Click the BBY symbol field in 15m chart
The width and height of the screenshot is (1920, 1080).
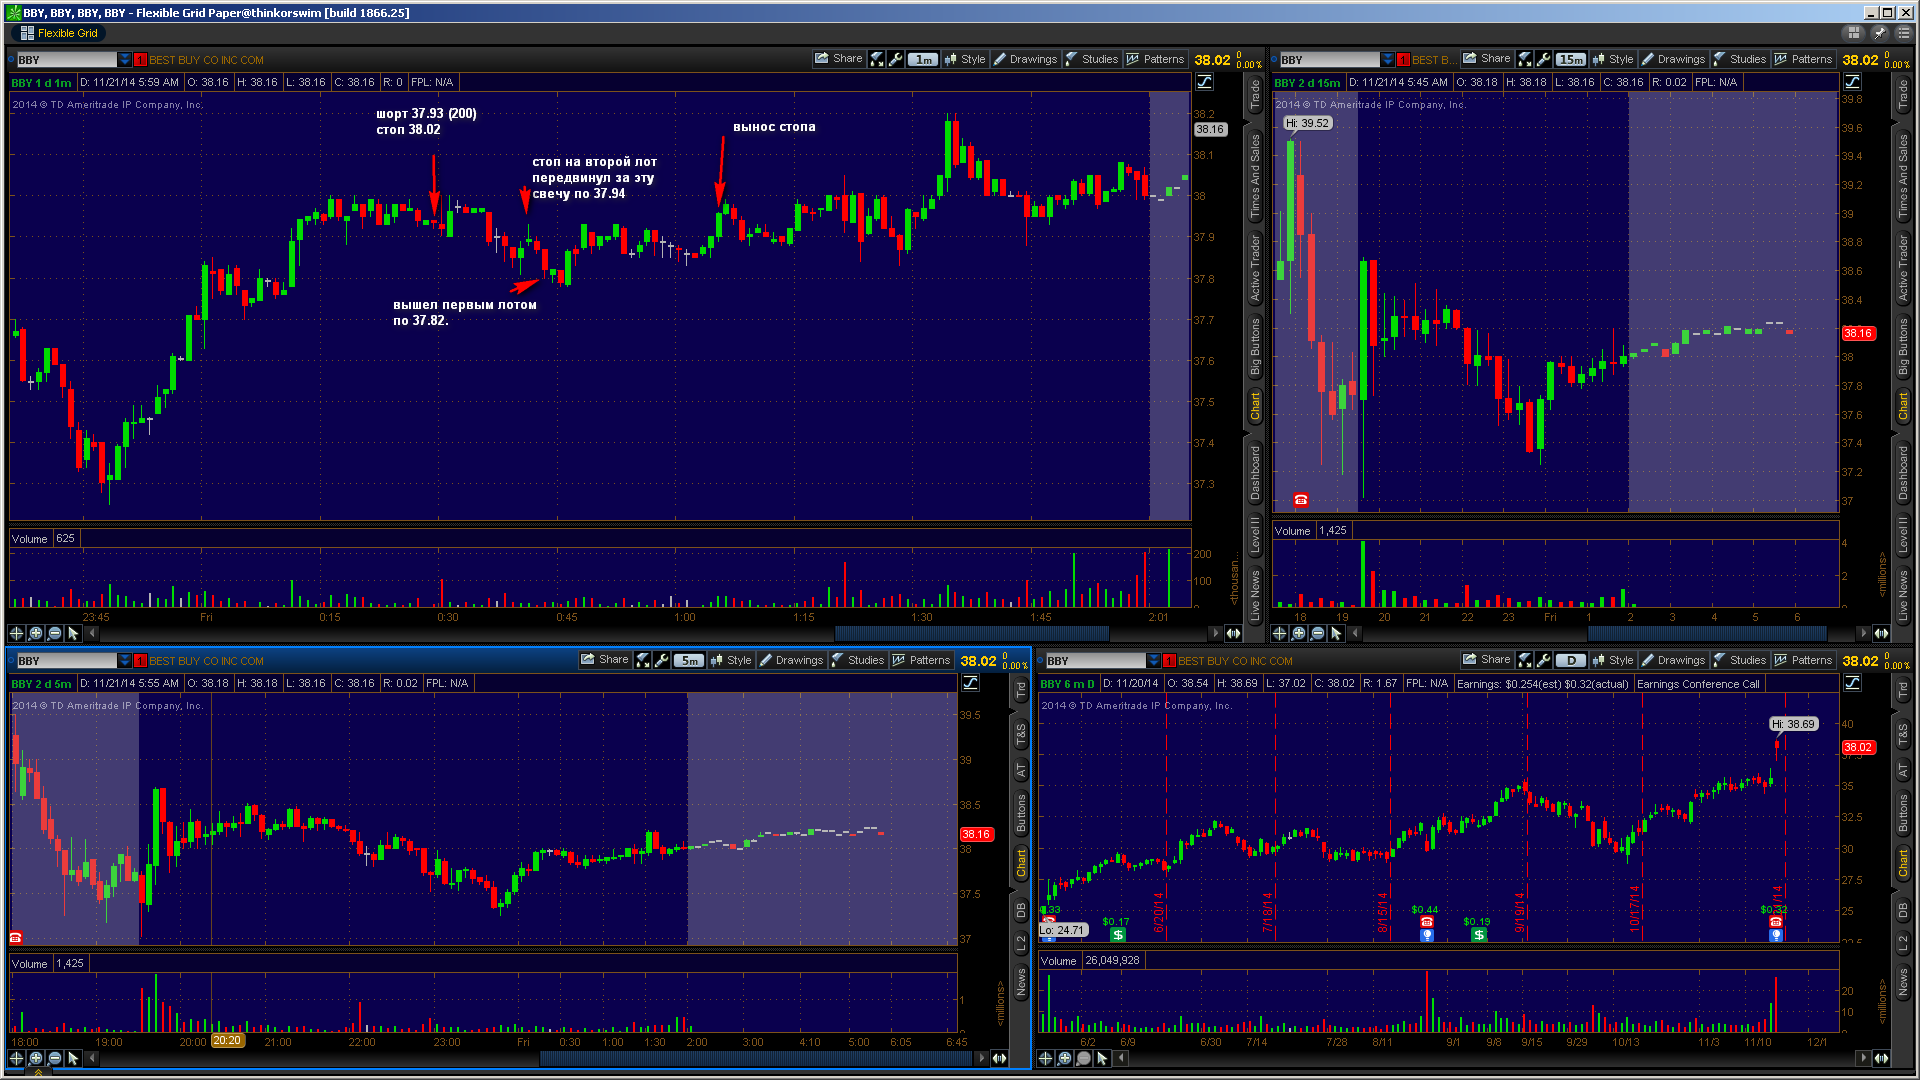coord(1329,60)
